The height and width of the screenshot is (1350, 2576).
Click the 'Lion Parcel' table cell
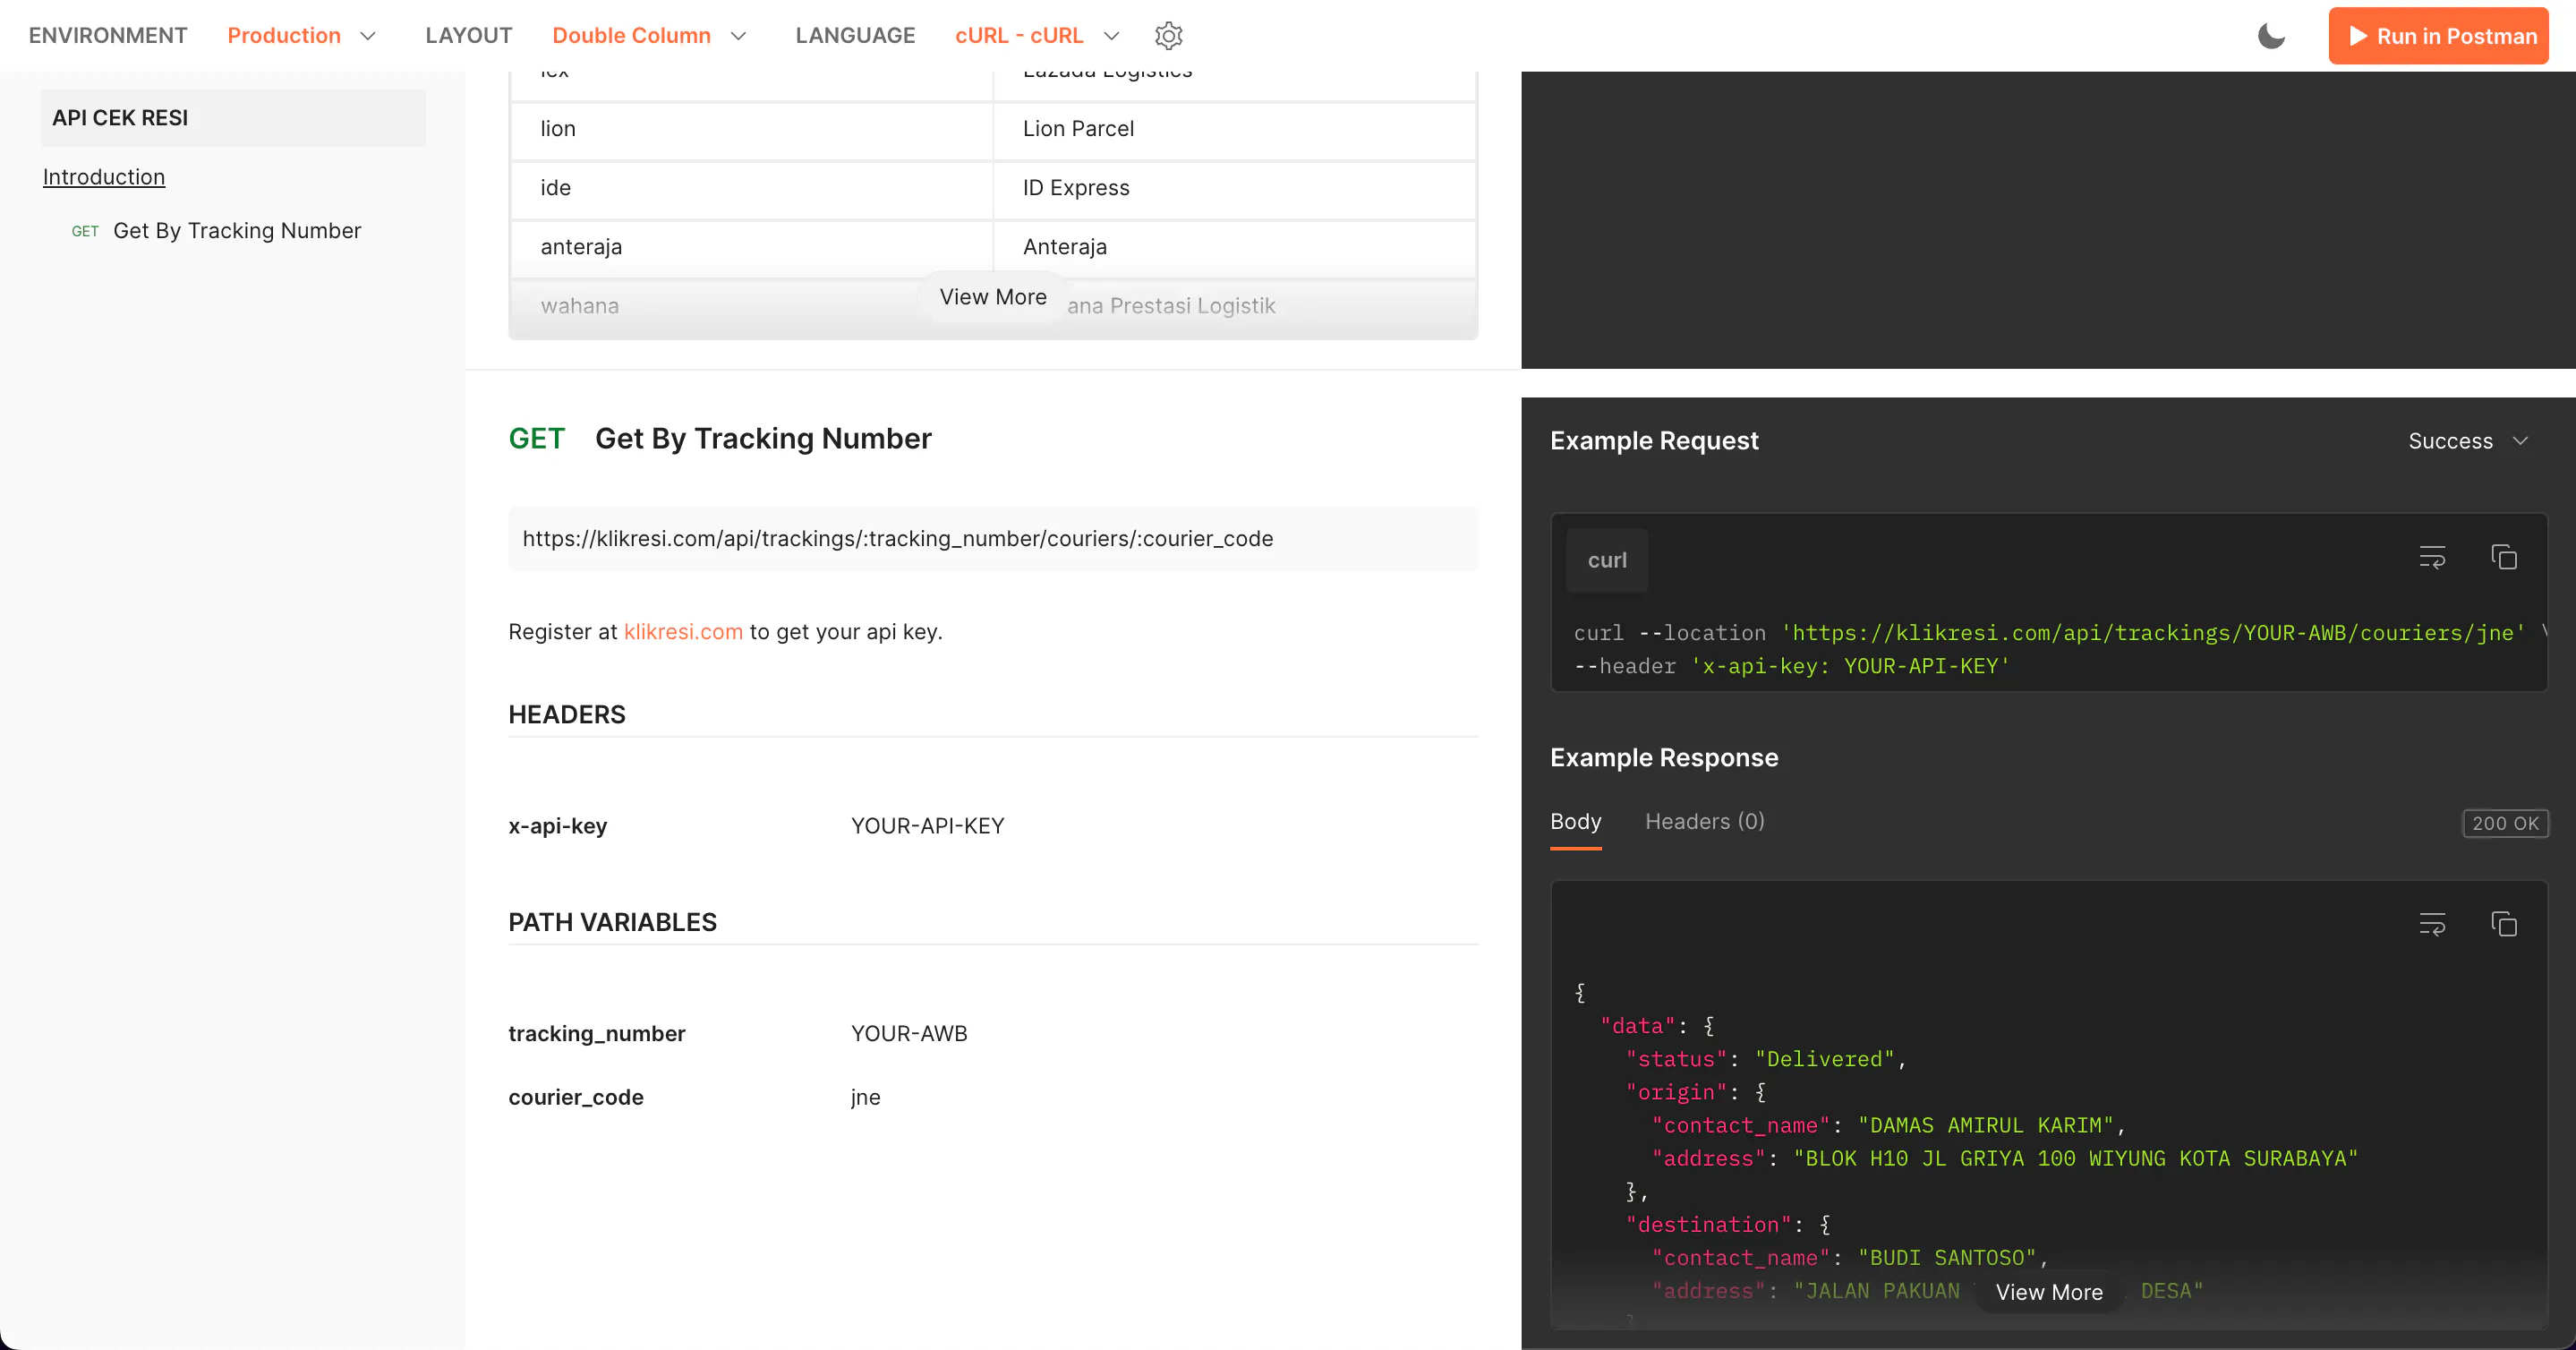tap(1234, 130)
